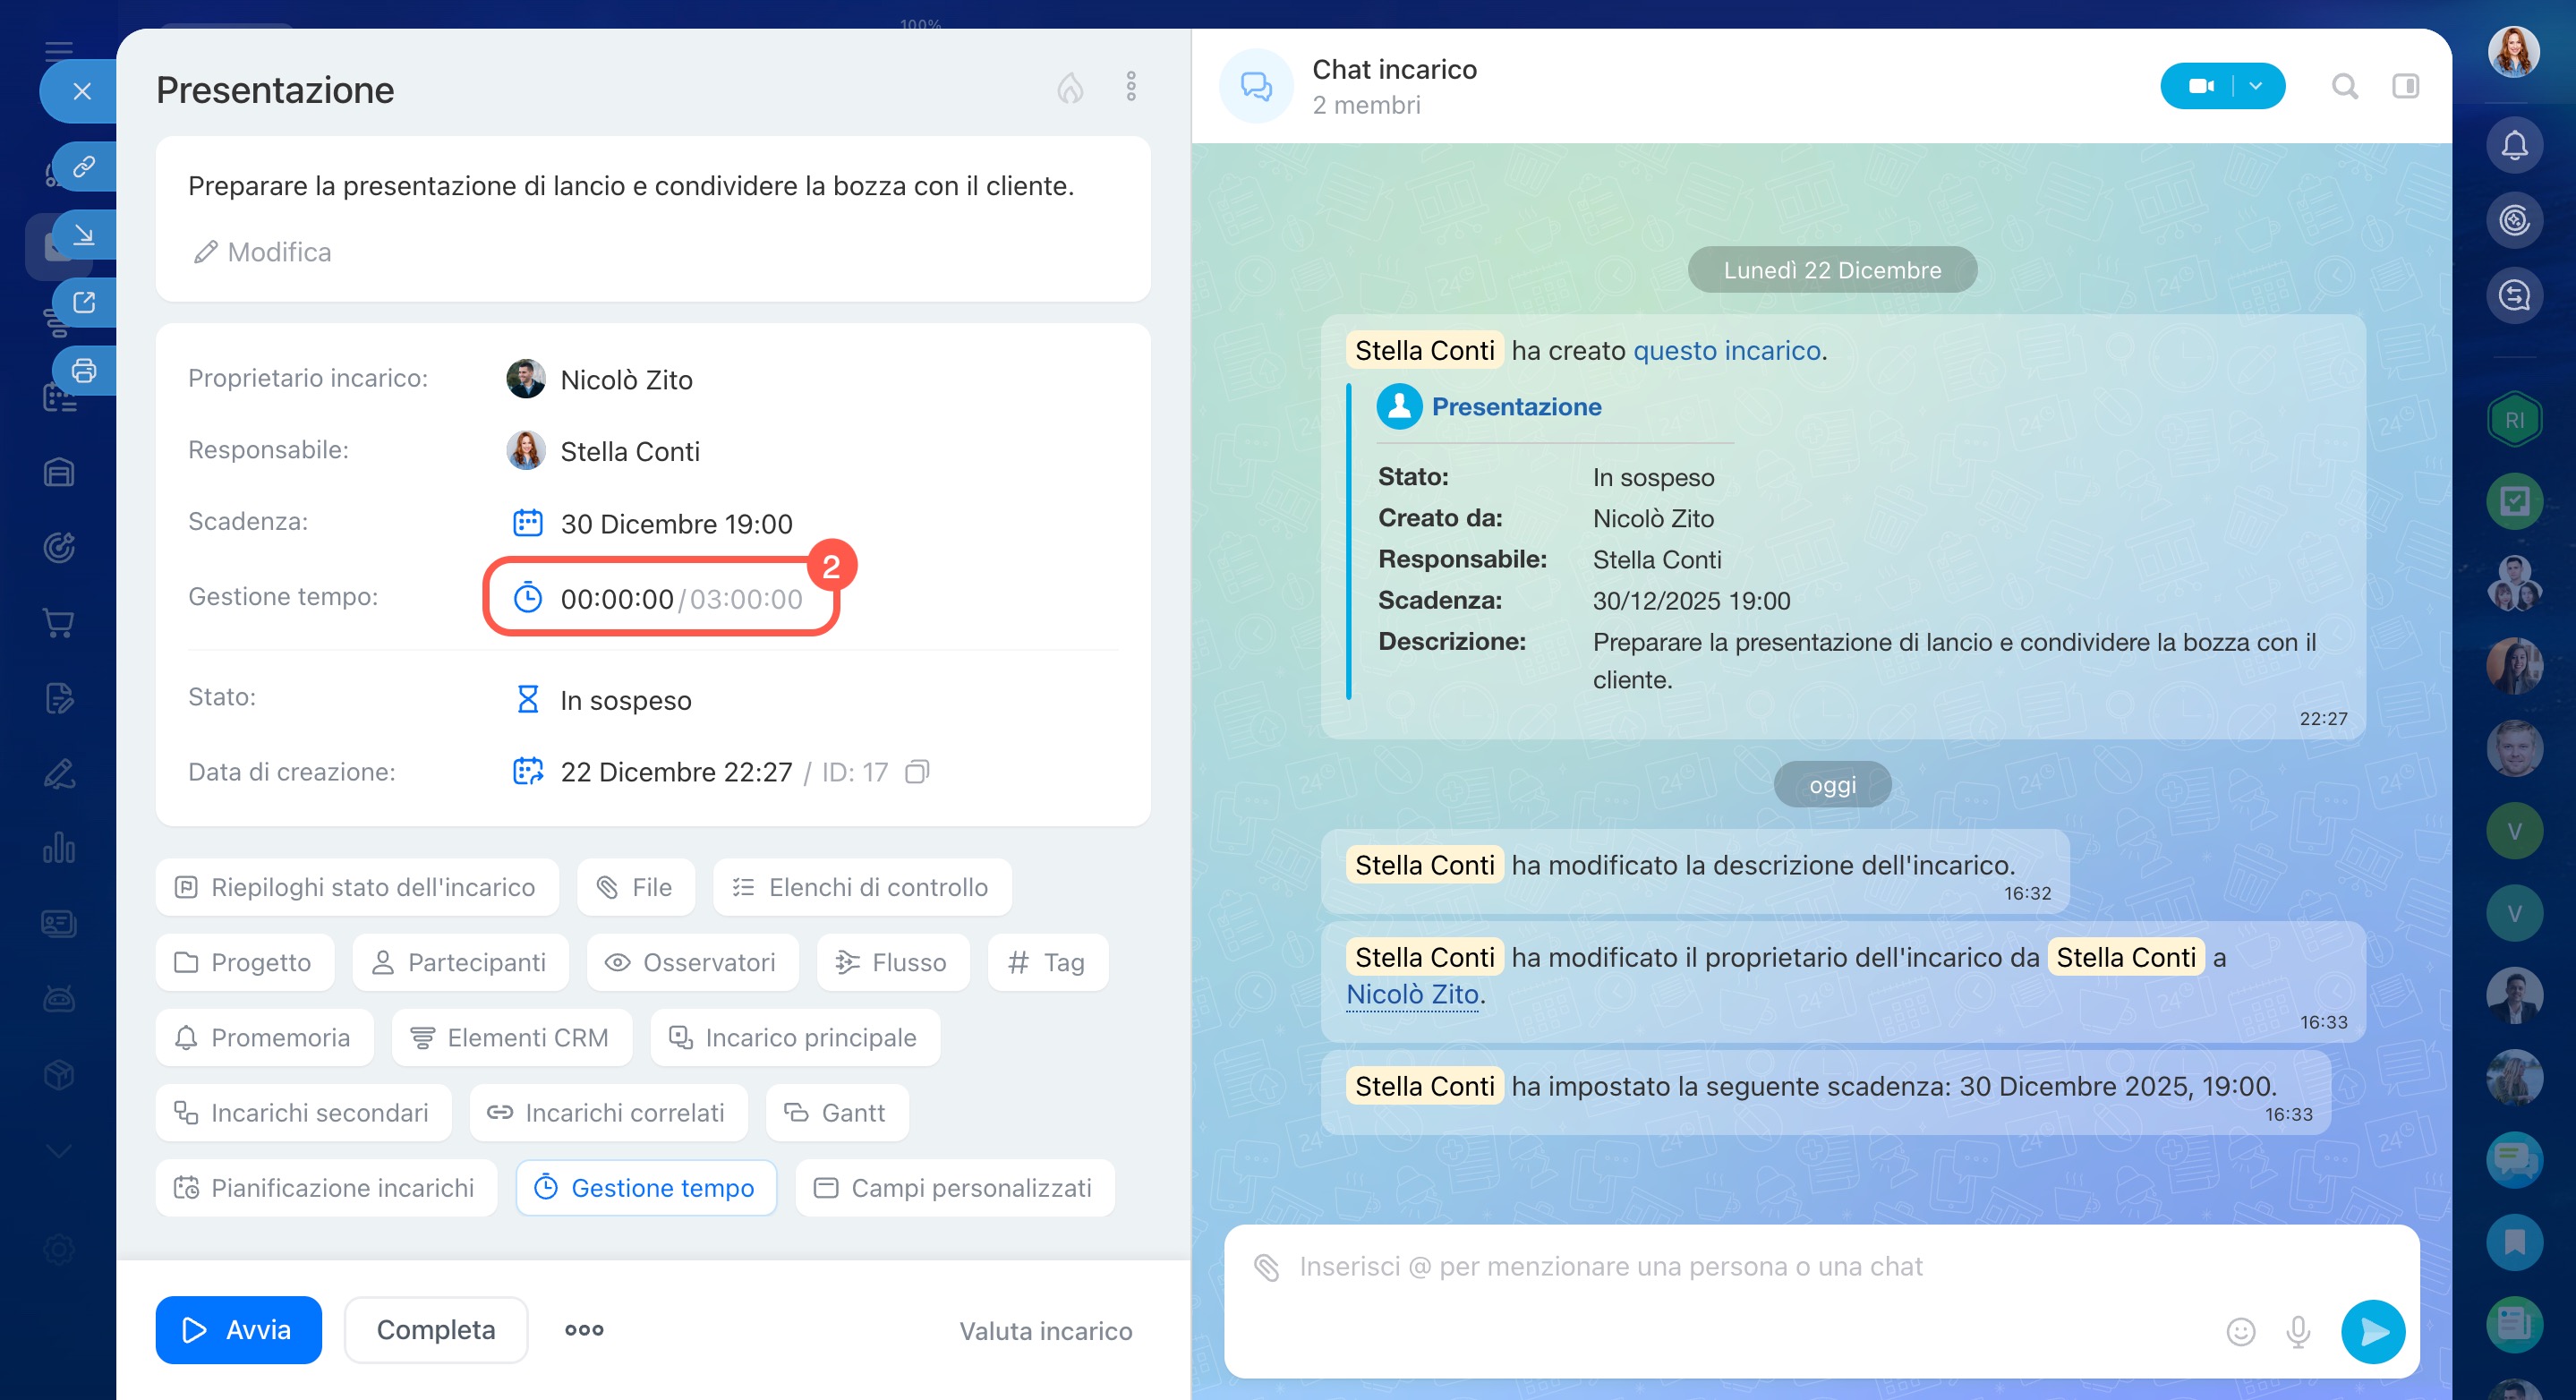
Task: Open the Elenchi di controllo section
Action: 861,887
